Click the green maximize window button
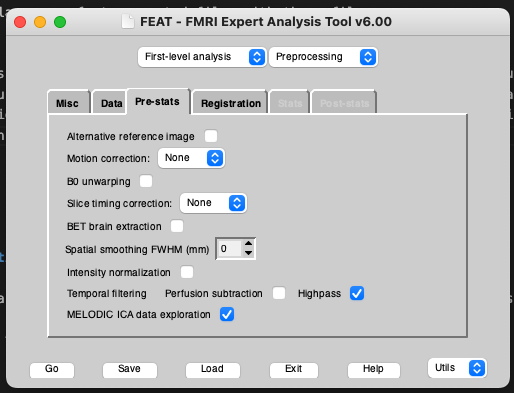The width and height of the screenshot is (514, 393). [60, 22]
